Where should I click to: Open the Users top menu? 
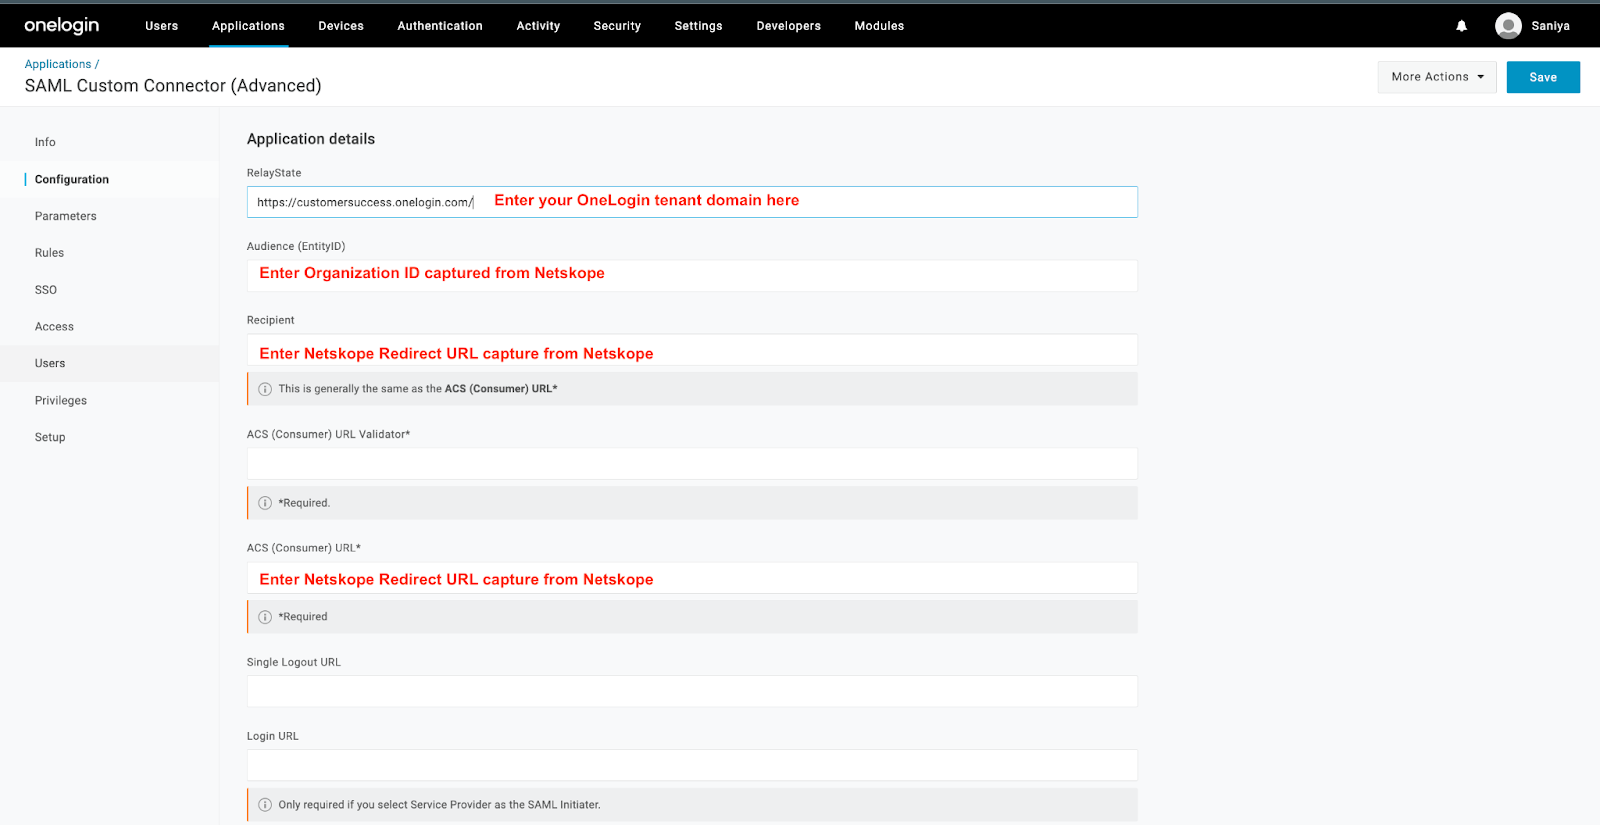[x=161, y=26]
